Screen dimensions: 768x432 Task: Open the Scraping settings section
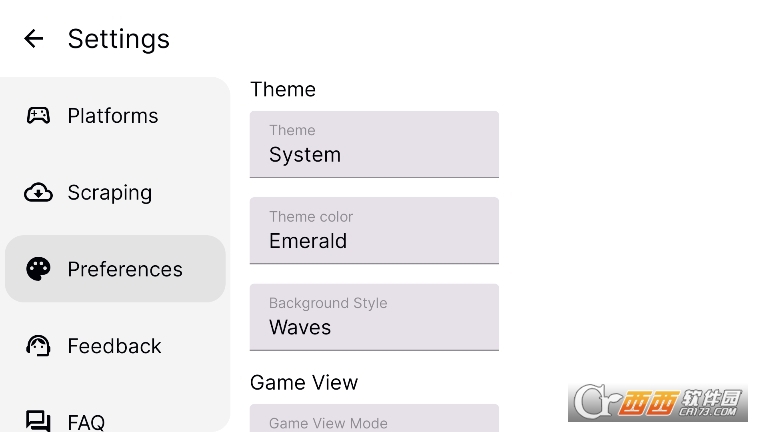[115, 192]
